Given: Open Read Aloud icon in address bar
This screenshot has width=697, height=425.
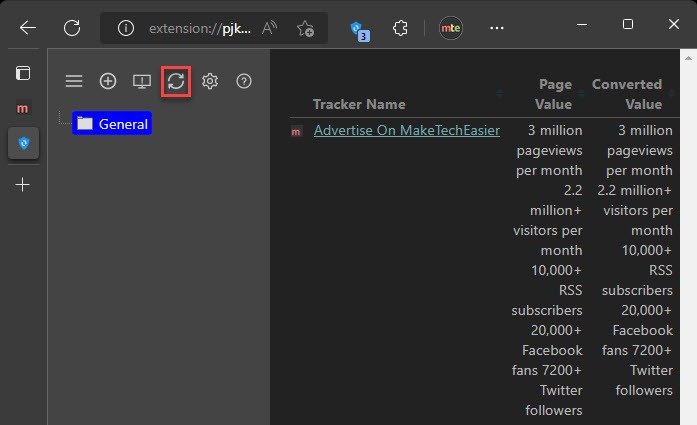Looking at the screenshot, I should pyautogui.click(x=269, y=28).
